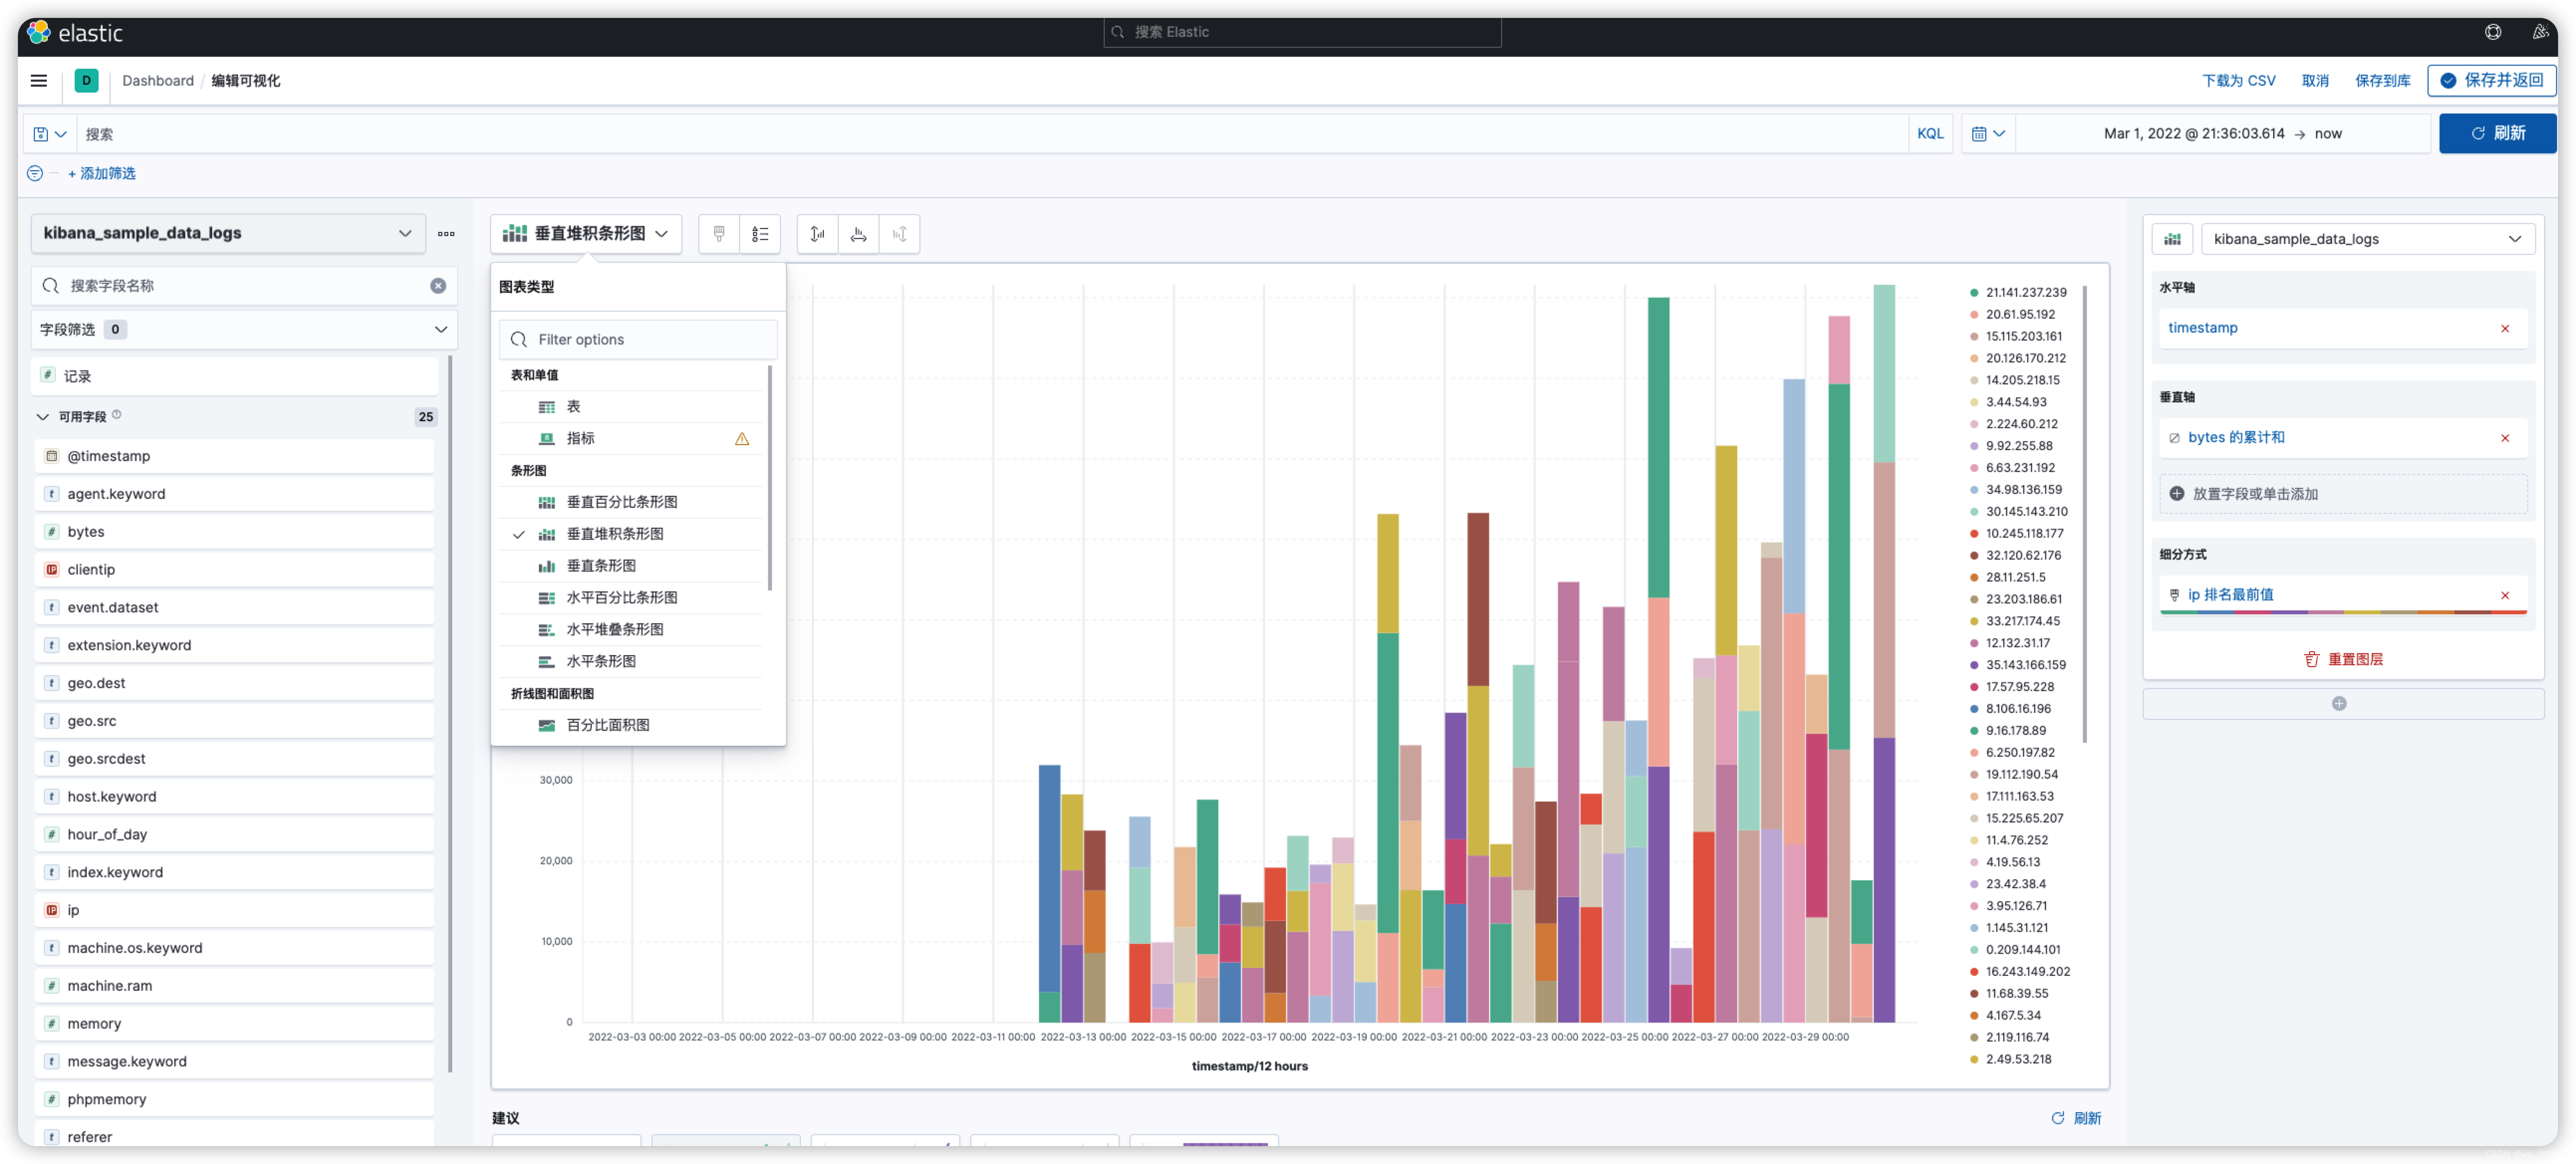Clear the field name search box

point(438,286)
